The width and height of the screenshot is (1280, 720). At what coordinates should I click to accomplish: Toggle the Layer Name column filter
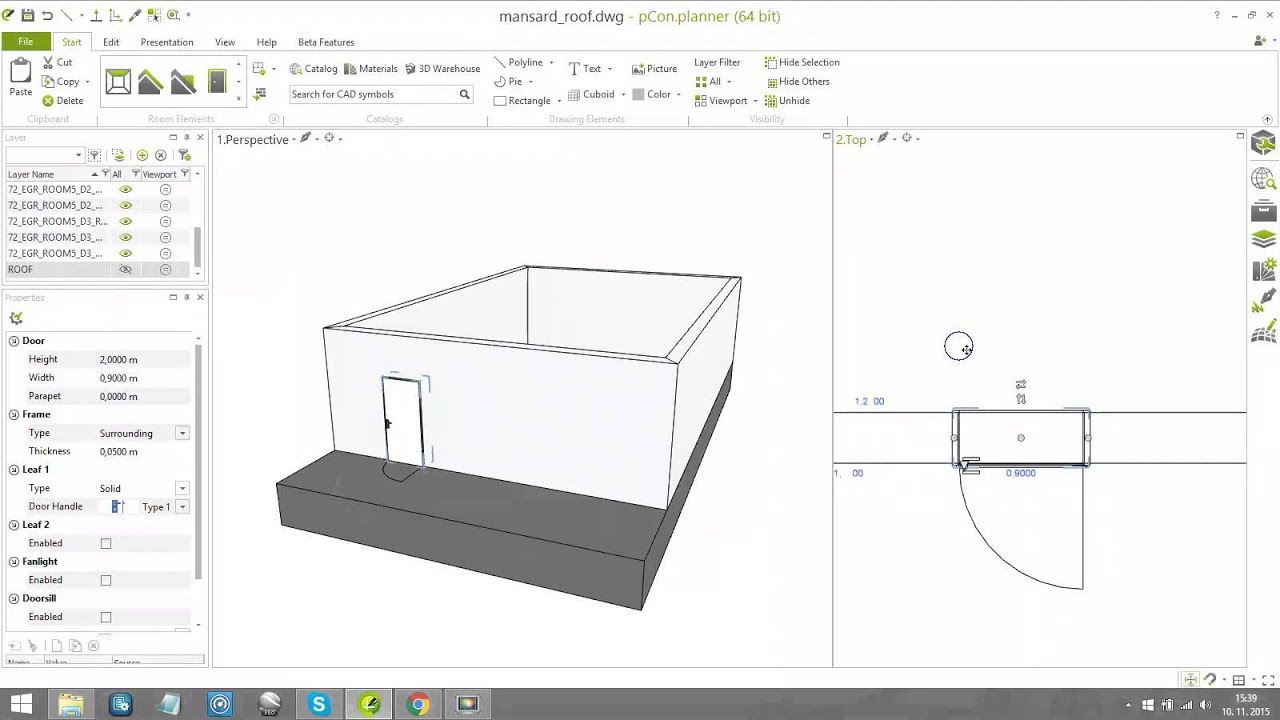pyautogui.click(x=105, y=174)
